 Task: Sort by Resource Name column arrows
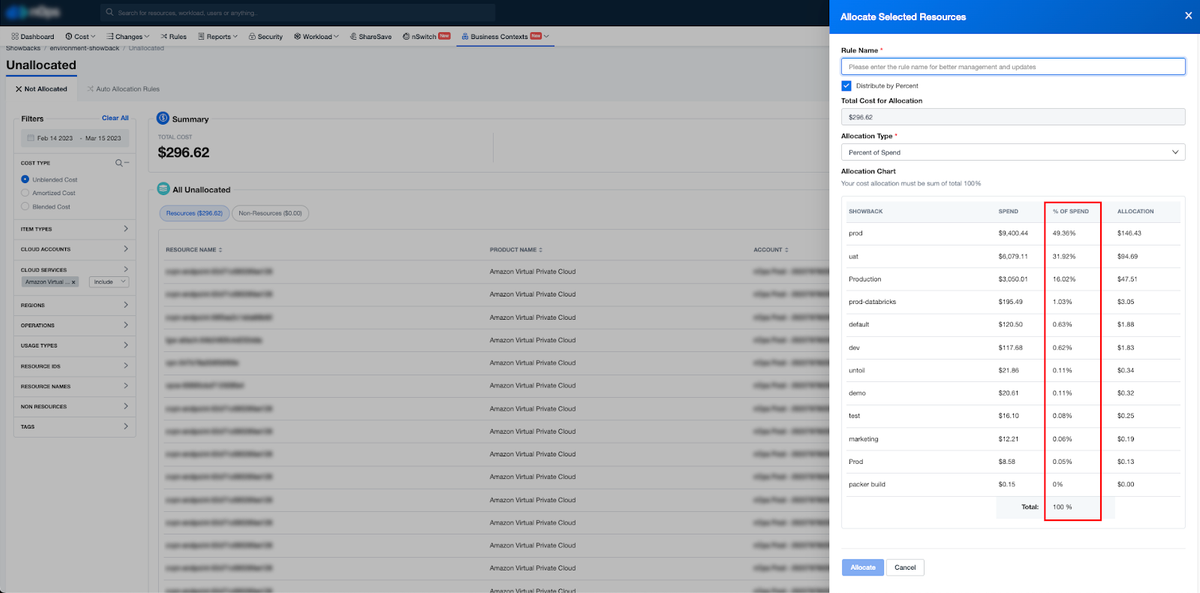pyautogui.click(x=220, y=250)
